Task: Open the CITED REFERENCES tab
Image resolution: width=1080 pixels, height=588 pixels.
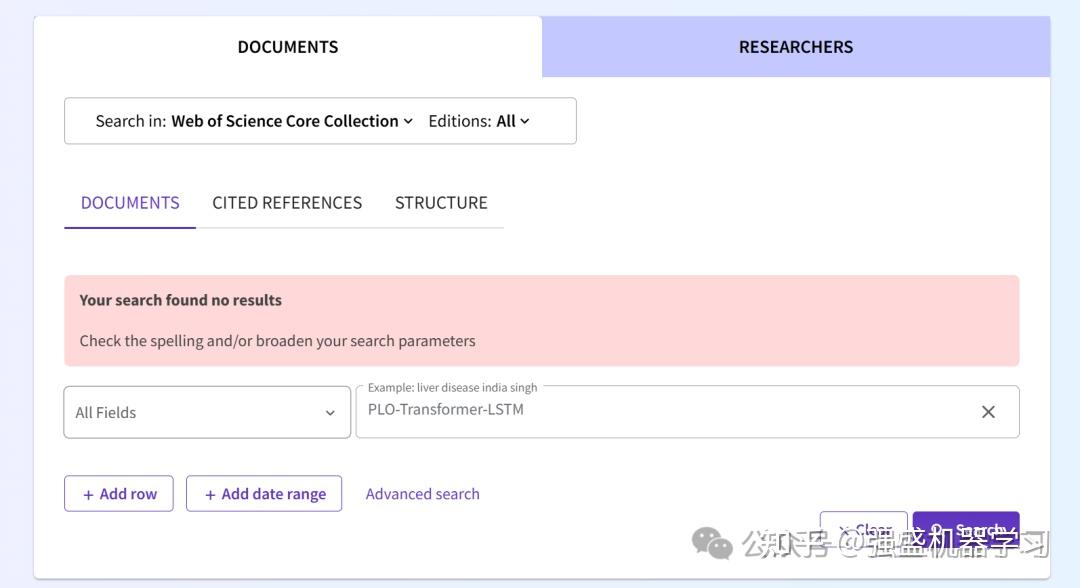Action: (x=287, y=202)
